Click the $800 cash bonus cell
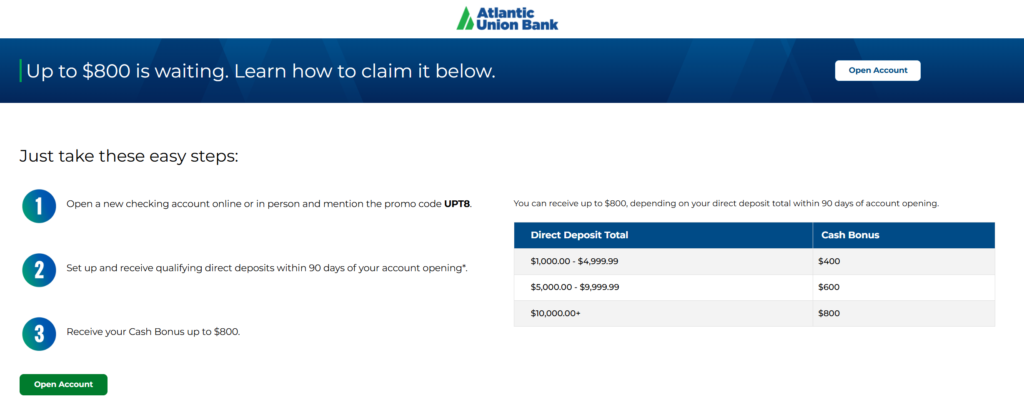 point(903,313)
